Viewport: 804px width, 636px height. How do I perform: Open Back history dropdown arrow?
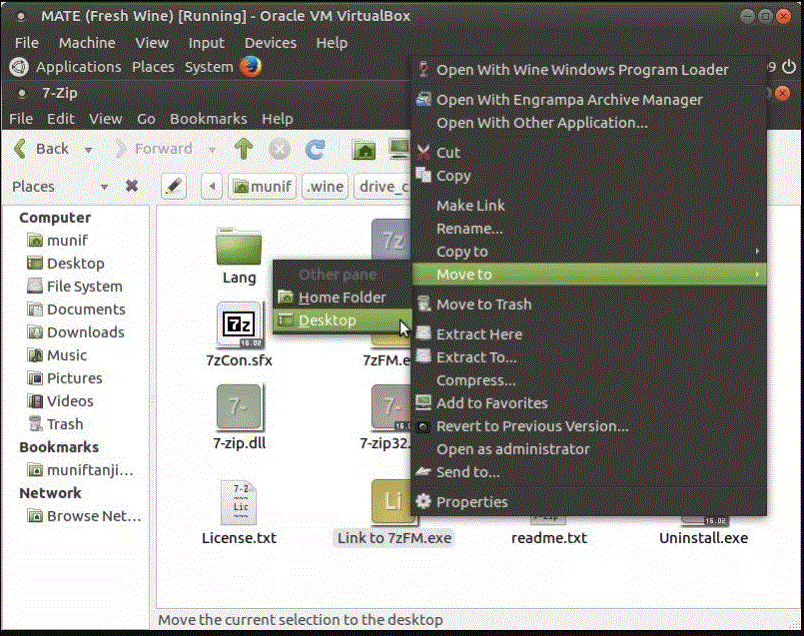point(88,150)
